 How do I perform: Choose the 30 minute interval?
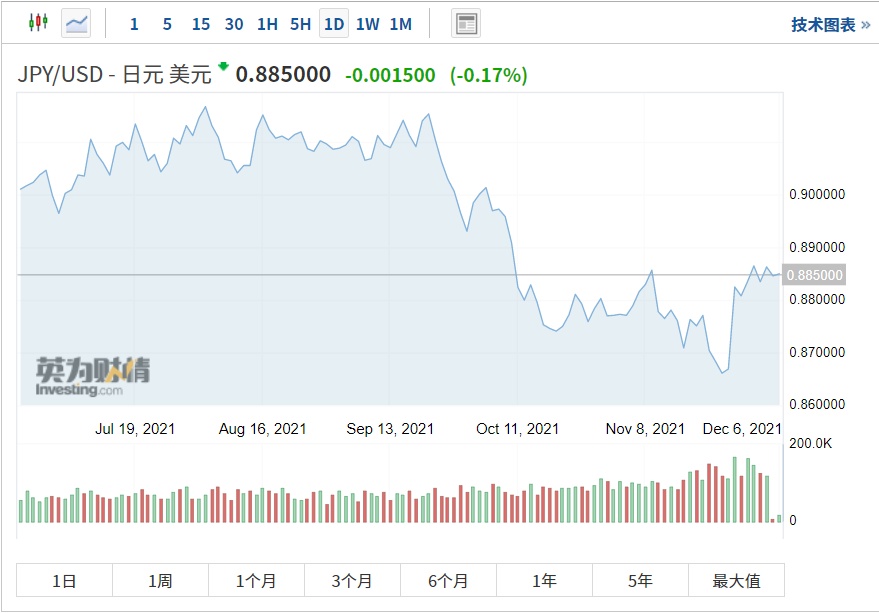pos(234,24)
